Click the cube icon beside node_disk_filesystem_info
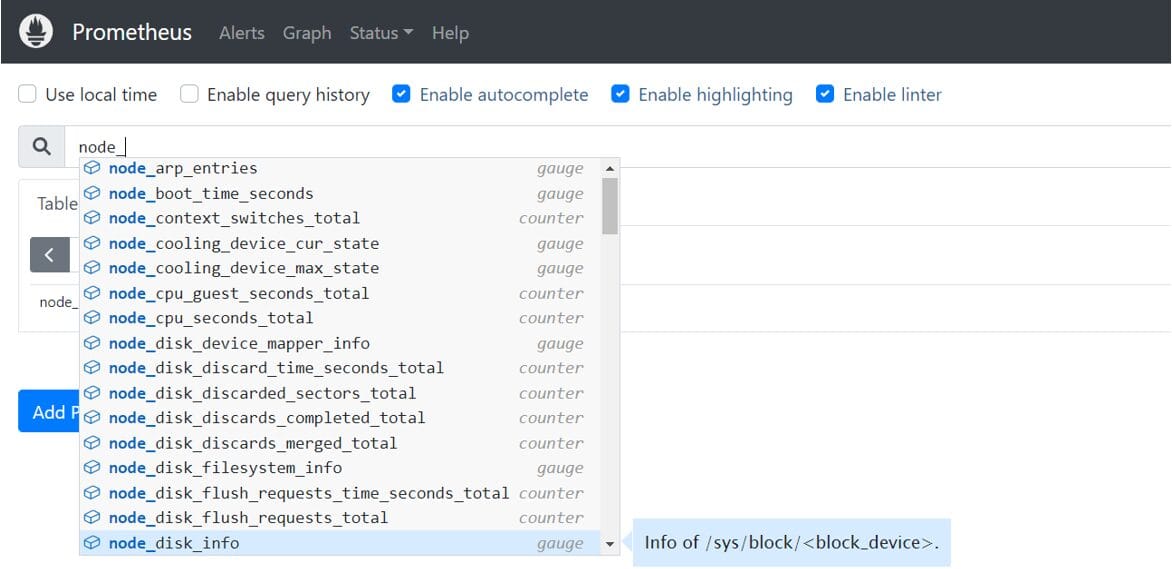 tap(92, 468)
